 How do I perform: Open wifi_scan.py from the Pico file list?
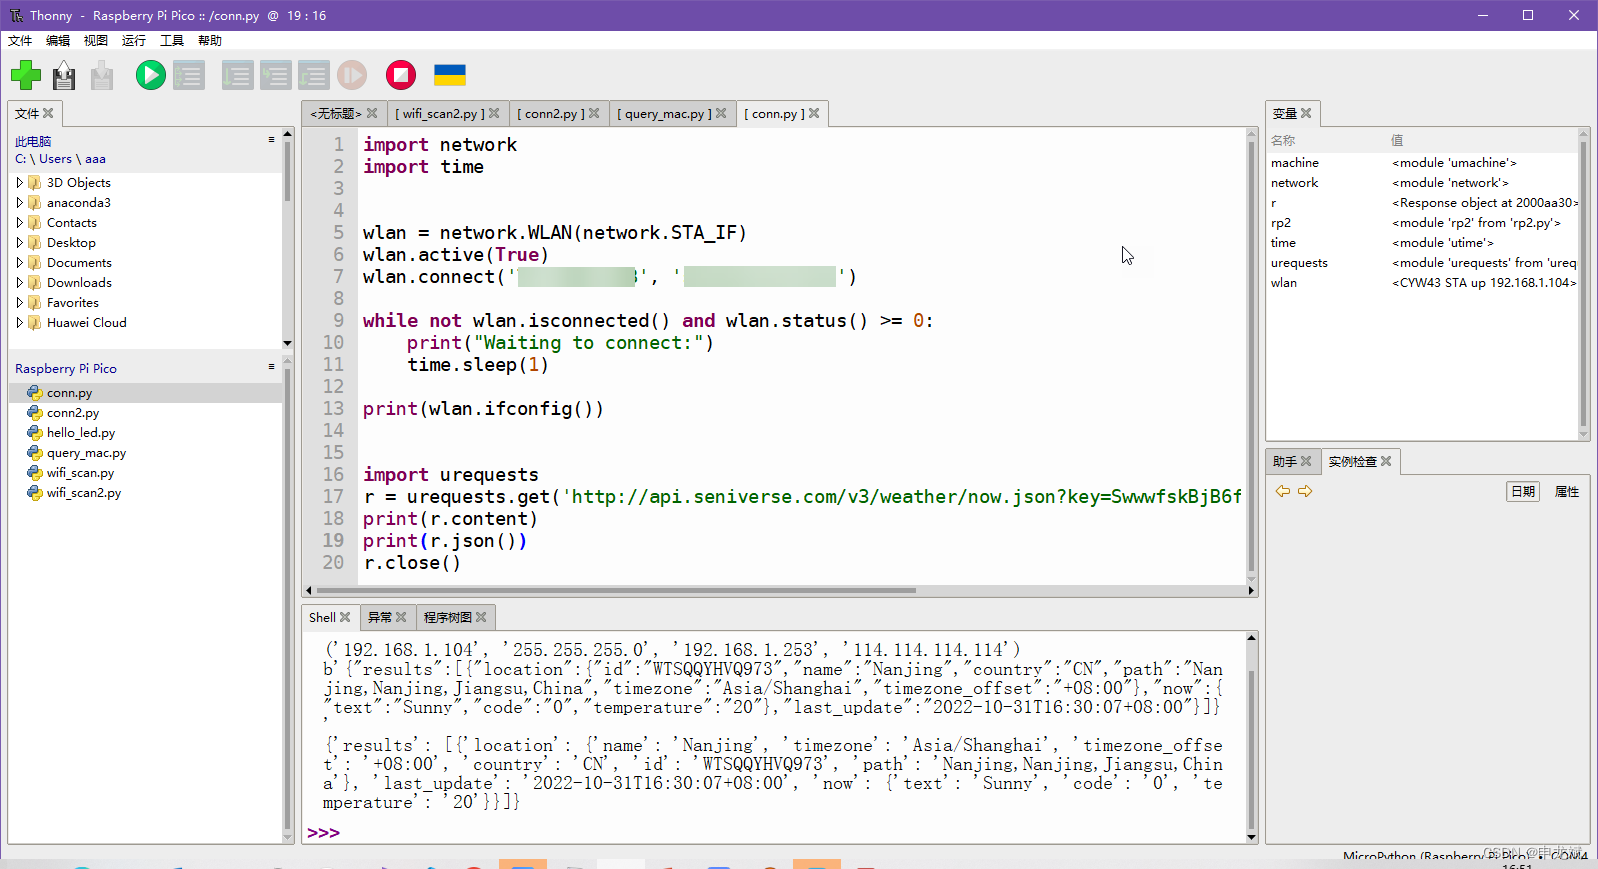point(80,473)
